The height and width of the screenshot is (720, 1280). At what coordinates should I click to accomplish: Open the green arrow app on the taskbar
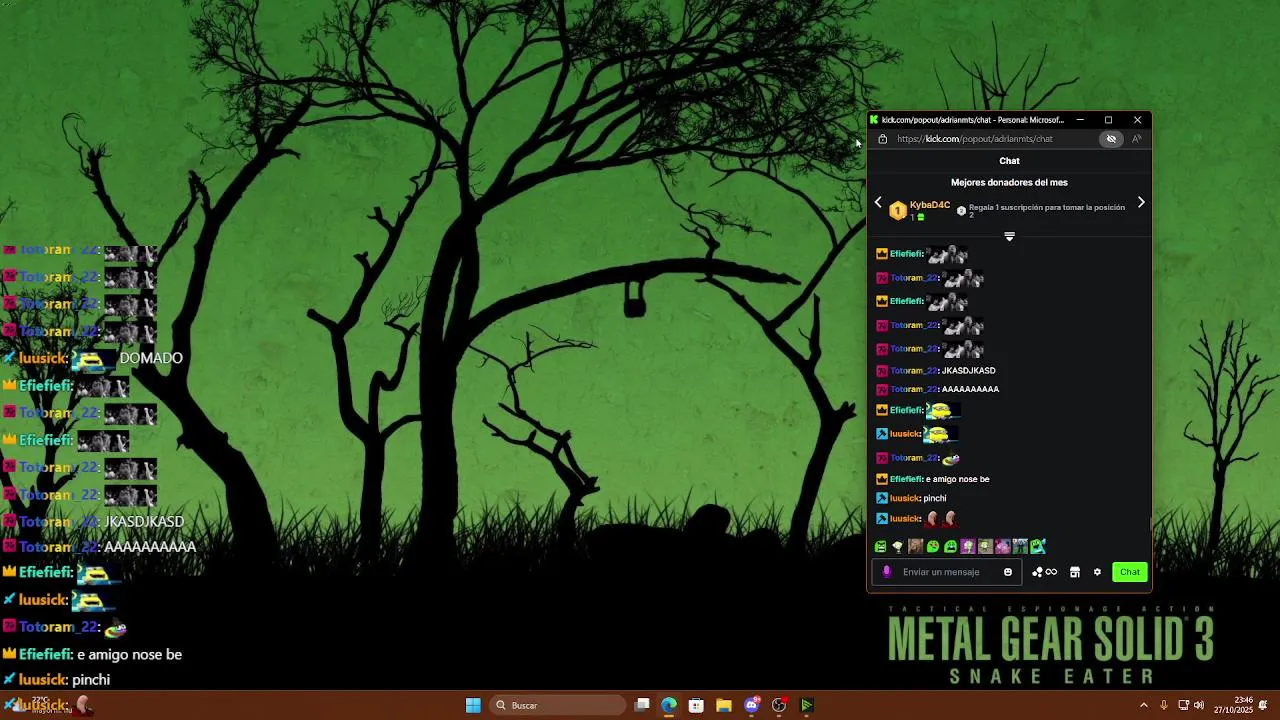click(806, 705)
